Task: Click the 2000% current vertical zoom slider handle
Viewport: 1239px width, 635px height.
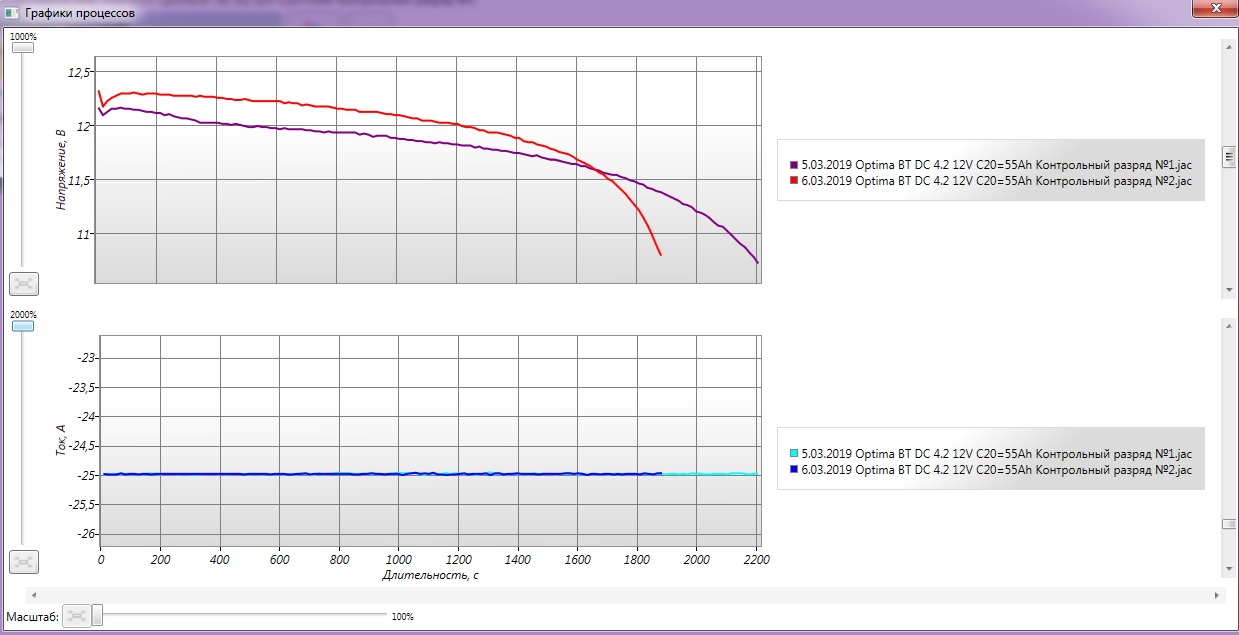Action: (x=22, y=326)
